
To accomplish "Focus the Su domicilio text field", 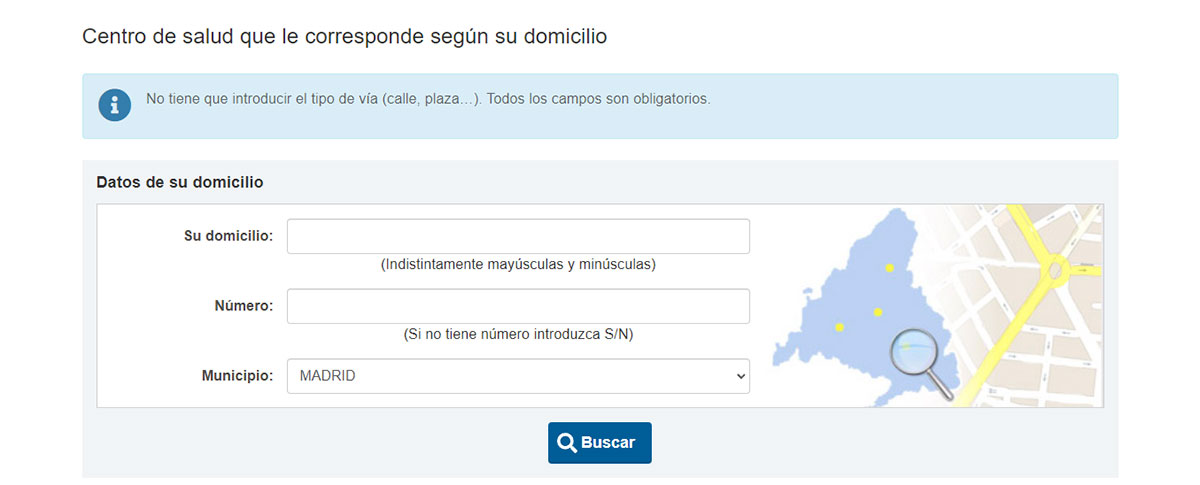I will coord(518,237).
